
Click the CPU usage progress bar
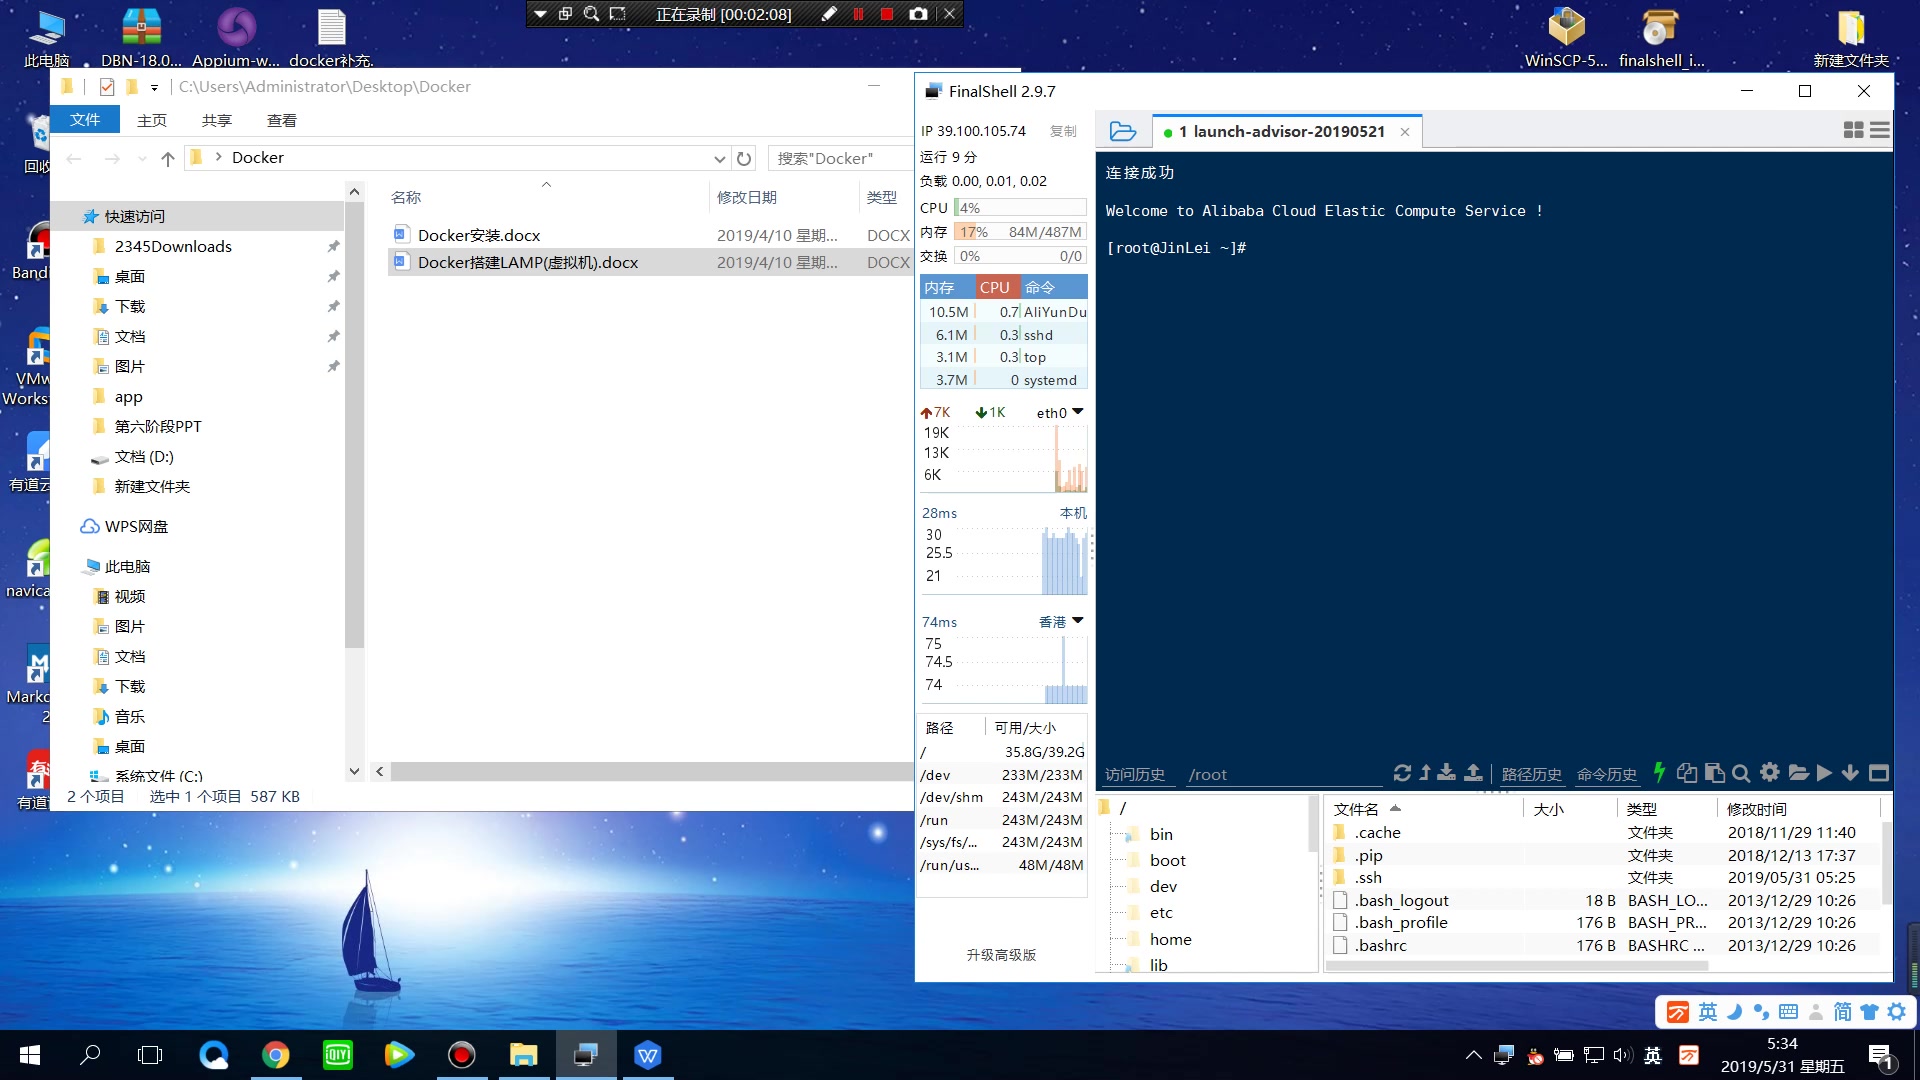1020,208
